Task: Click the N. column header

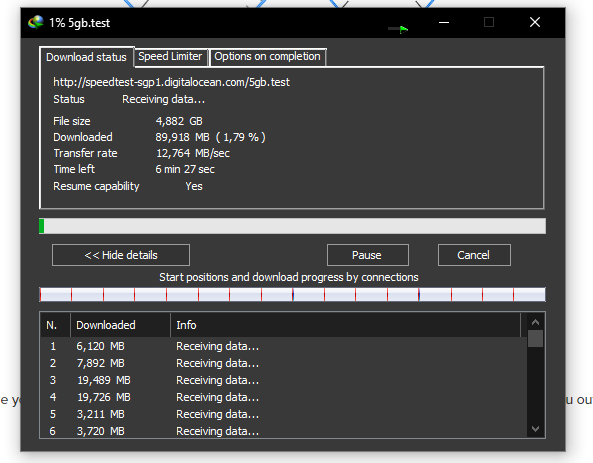Action: tap(55, 325)
